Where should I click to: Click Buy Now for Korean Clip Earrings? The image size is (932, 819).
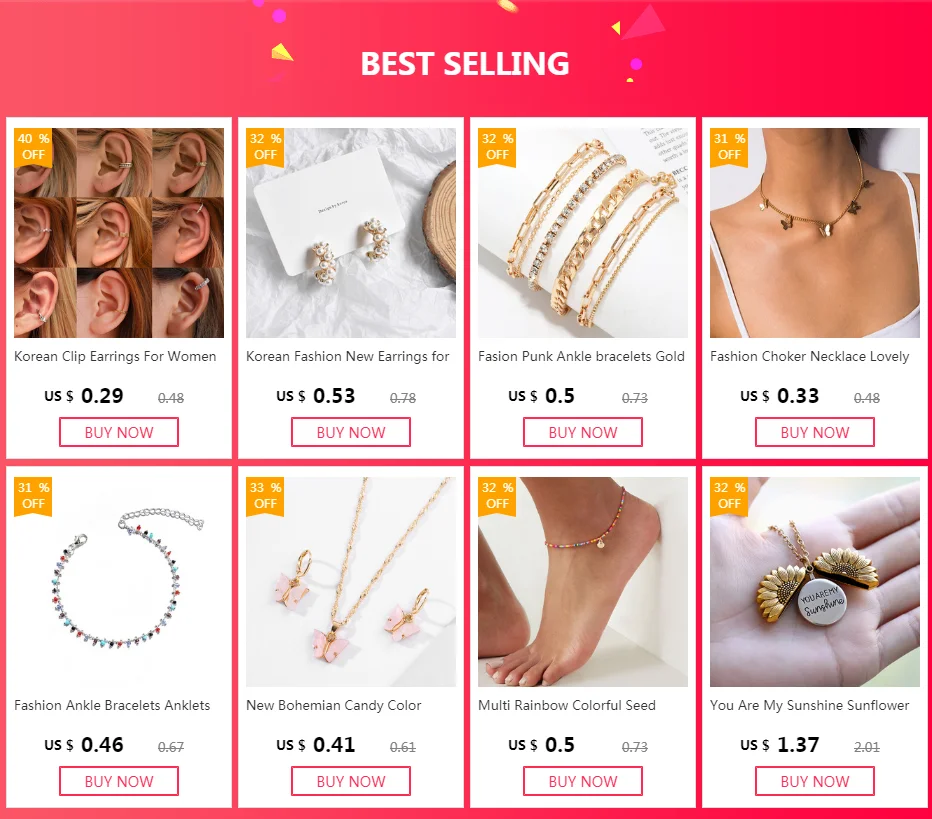[x=119, y=432]
